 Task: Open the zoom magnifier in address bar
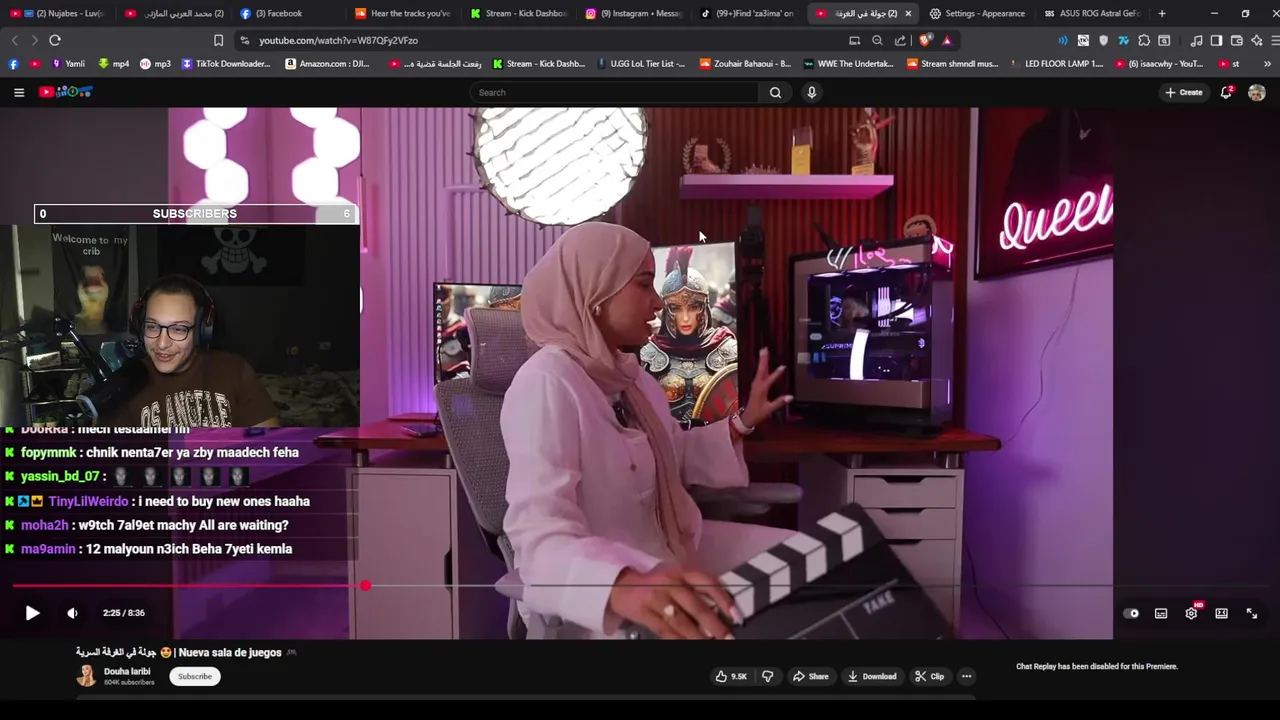[877, 40]
